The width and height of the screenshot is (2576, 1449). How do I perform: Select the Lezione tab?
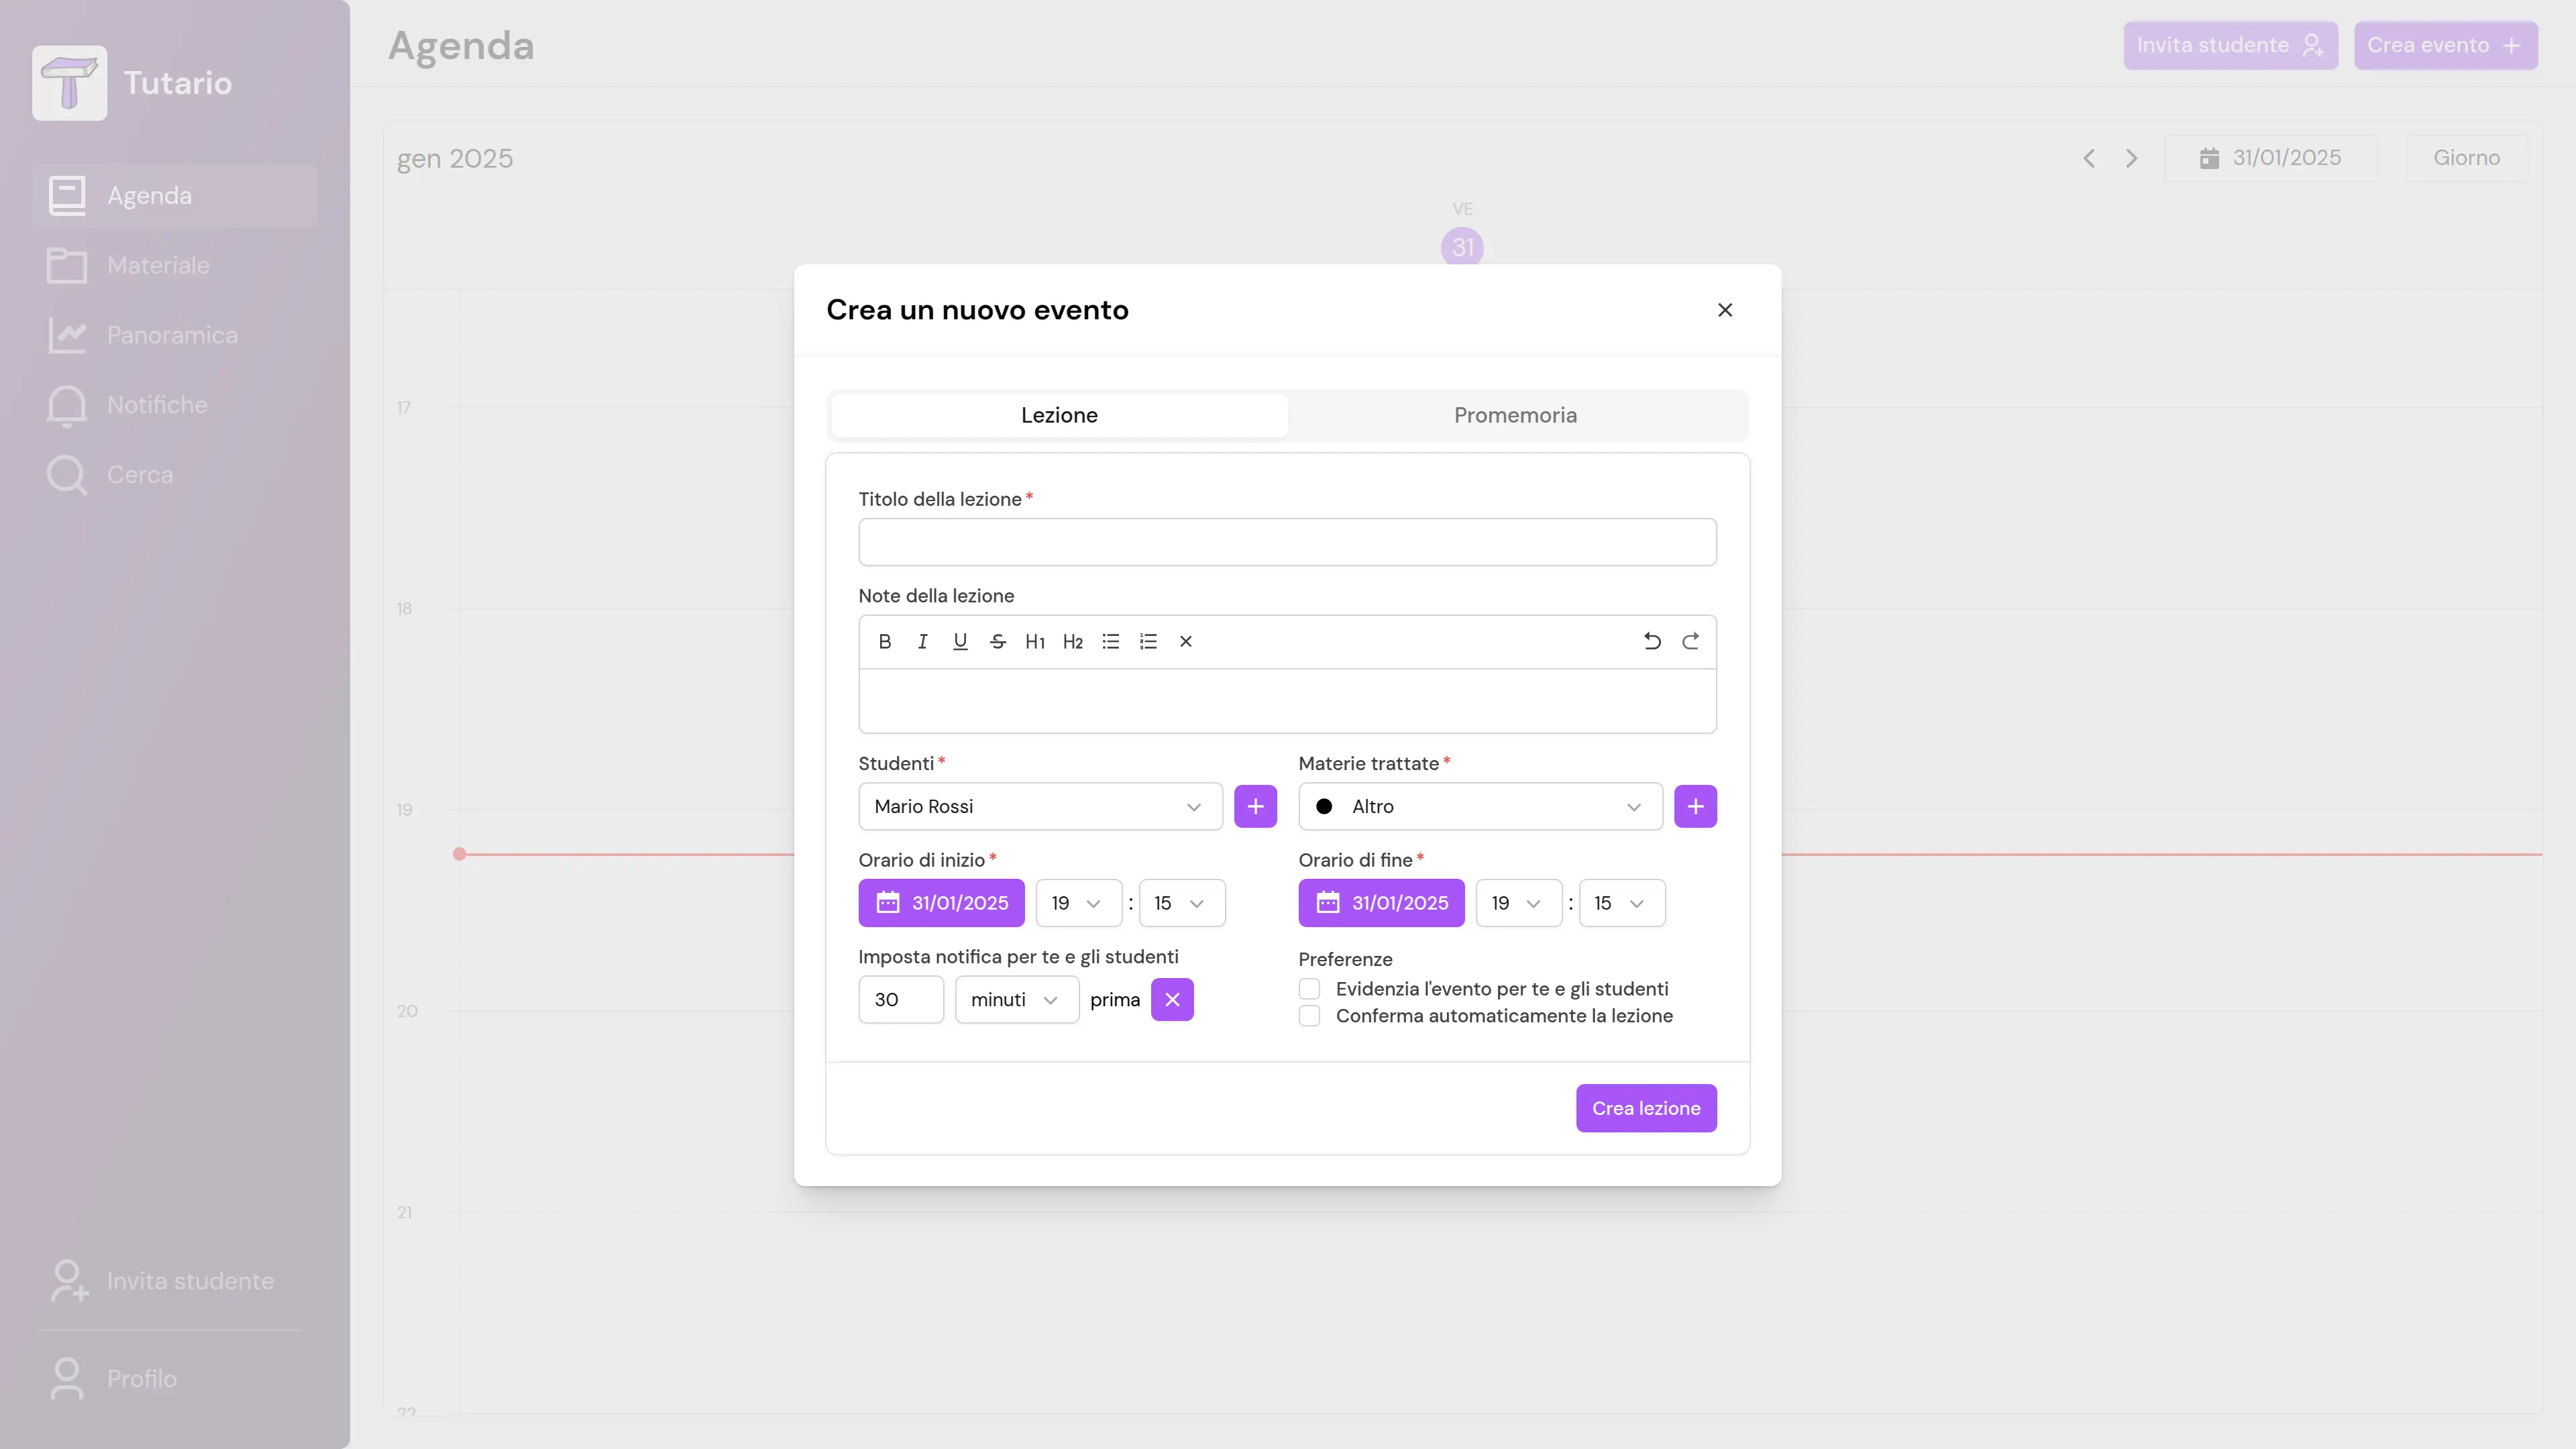pyautogui.click(x=1059, y=415)
